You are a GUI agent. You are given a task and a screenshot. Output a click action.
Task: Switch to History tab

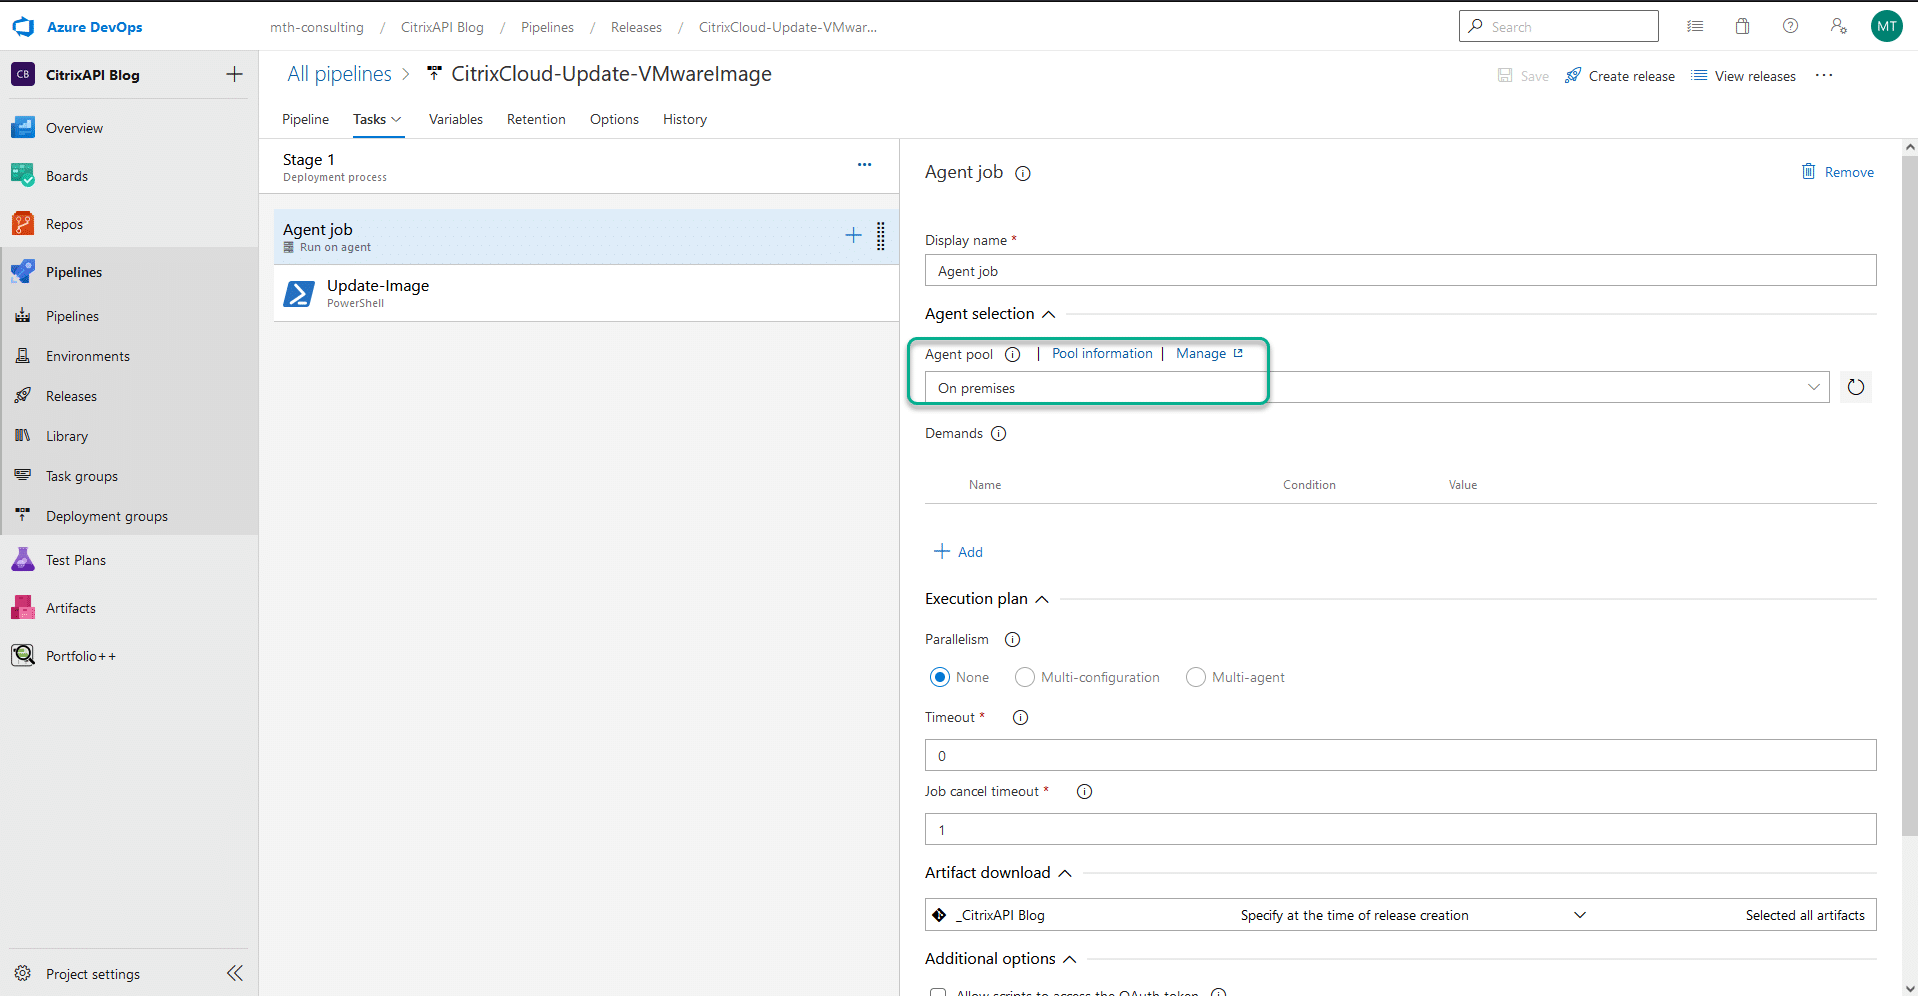[685, 119]
